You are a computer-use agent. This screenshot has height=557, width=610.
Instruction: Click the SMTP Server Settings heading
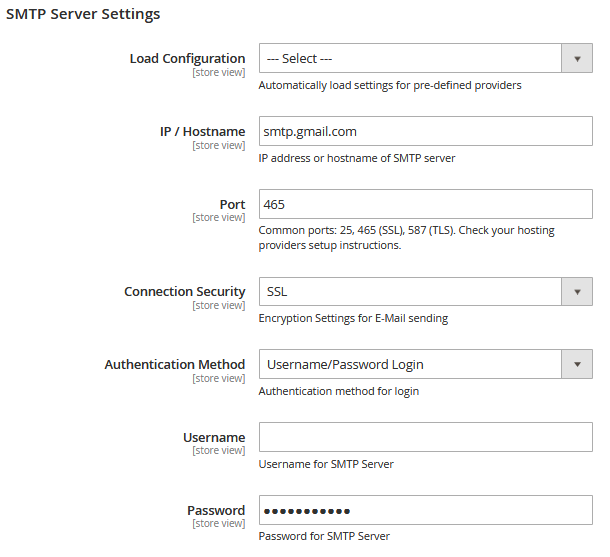pyautogui.click(x=83, y=15)
